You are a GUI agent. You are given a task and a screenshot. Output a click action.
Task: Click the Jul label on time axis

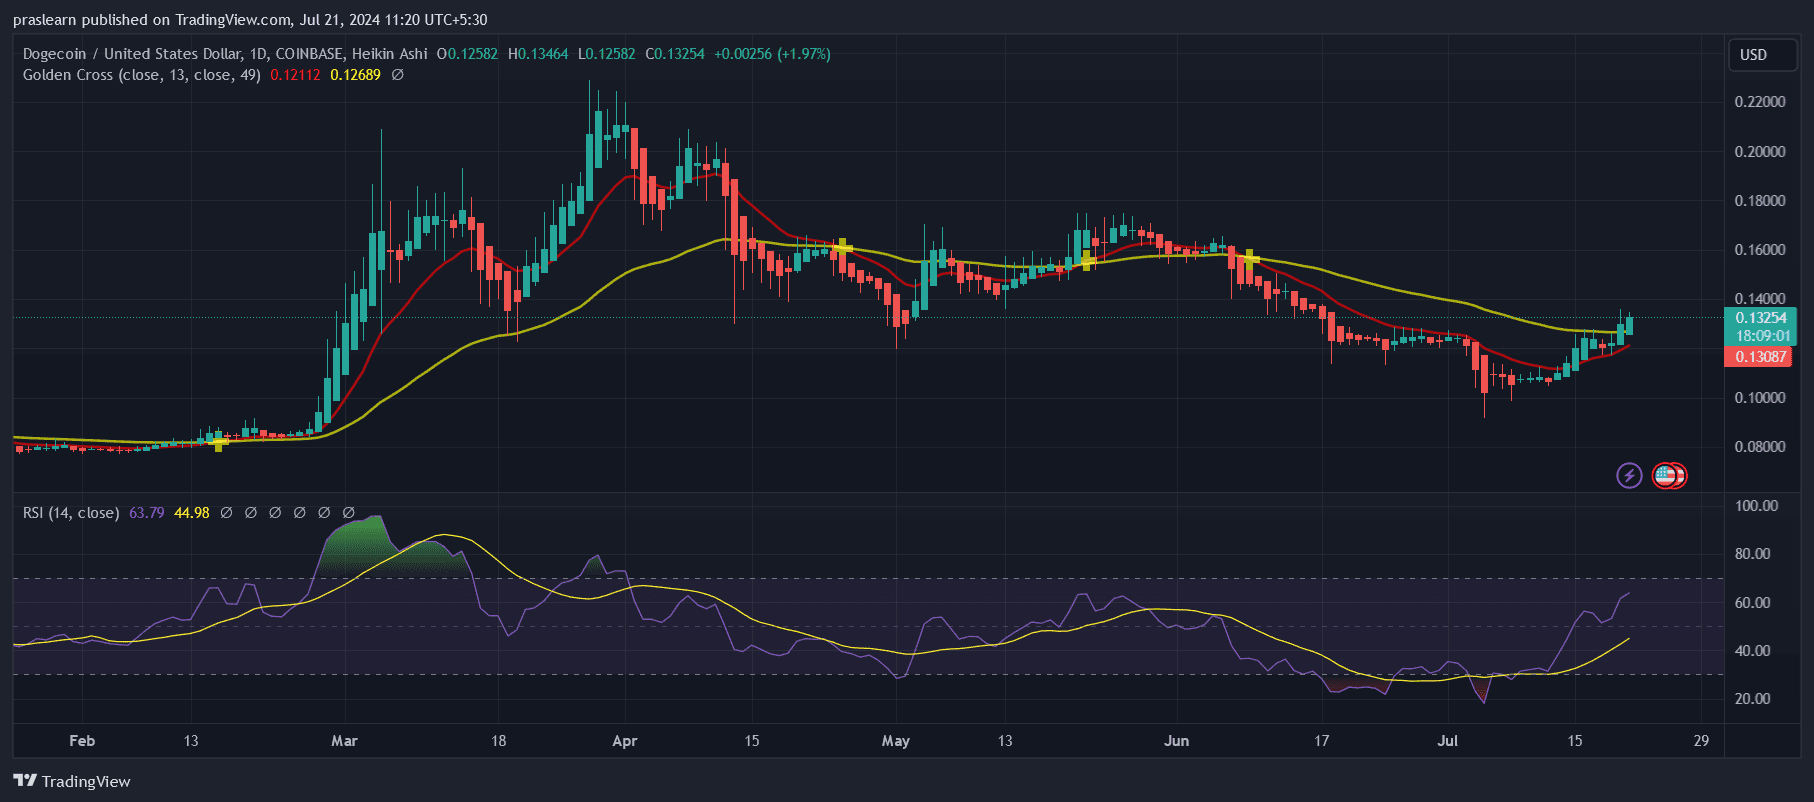point(1447,741)
